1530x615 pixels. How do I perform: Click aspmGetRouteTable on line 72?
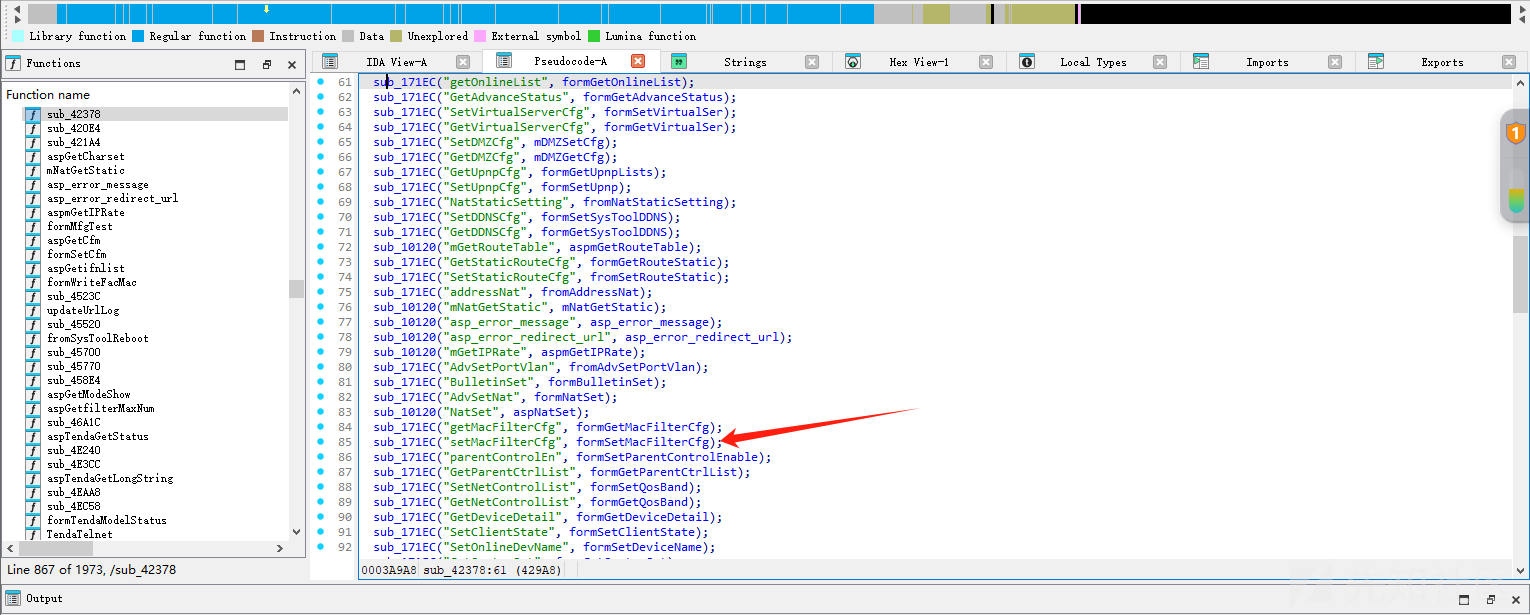point(629,247)
